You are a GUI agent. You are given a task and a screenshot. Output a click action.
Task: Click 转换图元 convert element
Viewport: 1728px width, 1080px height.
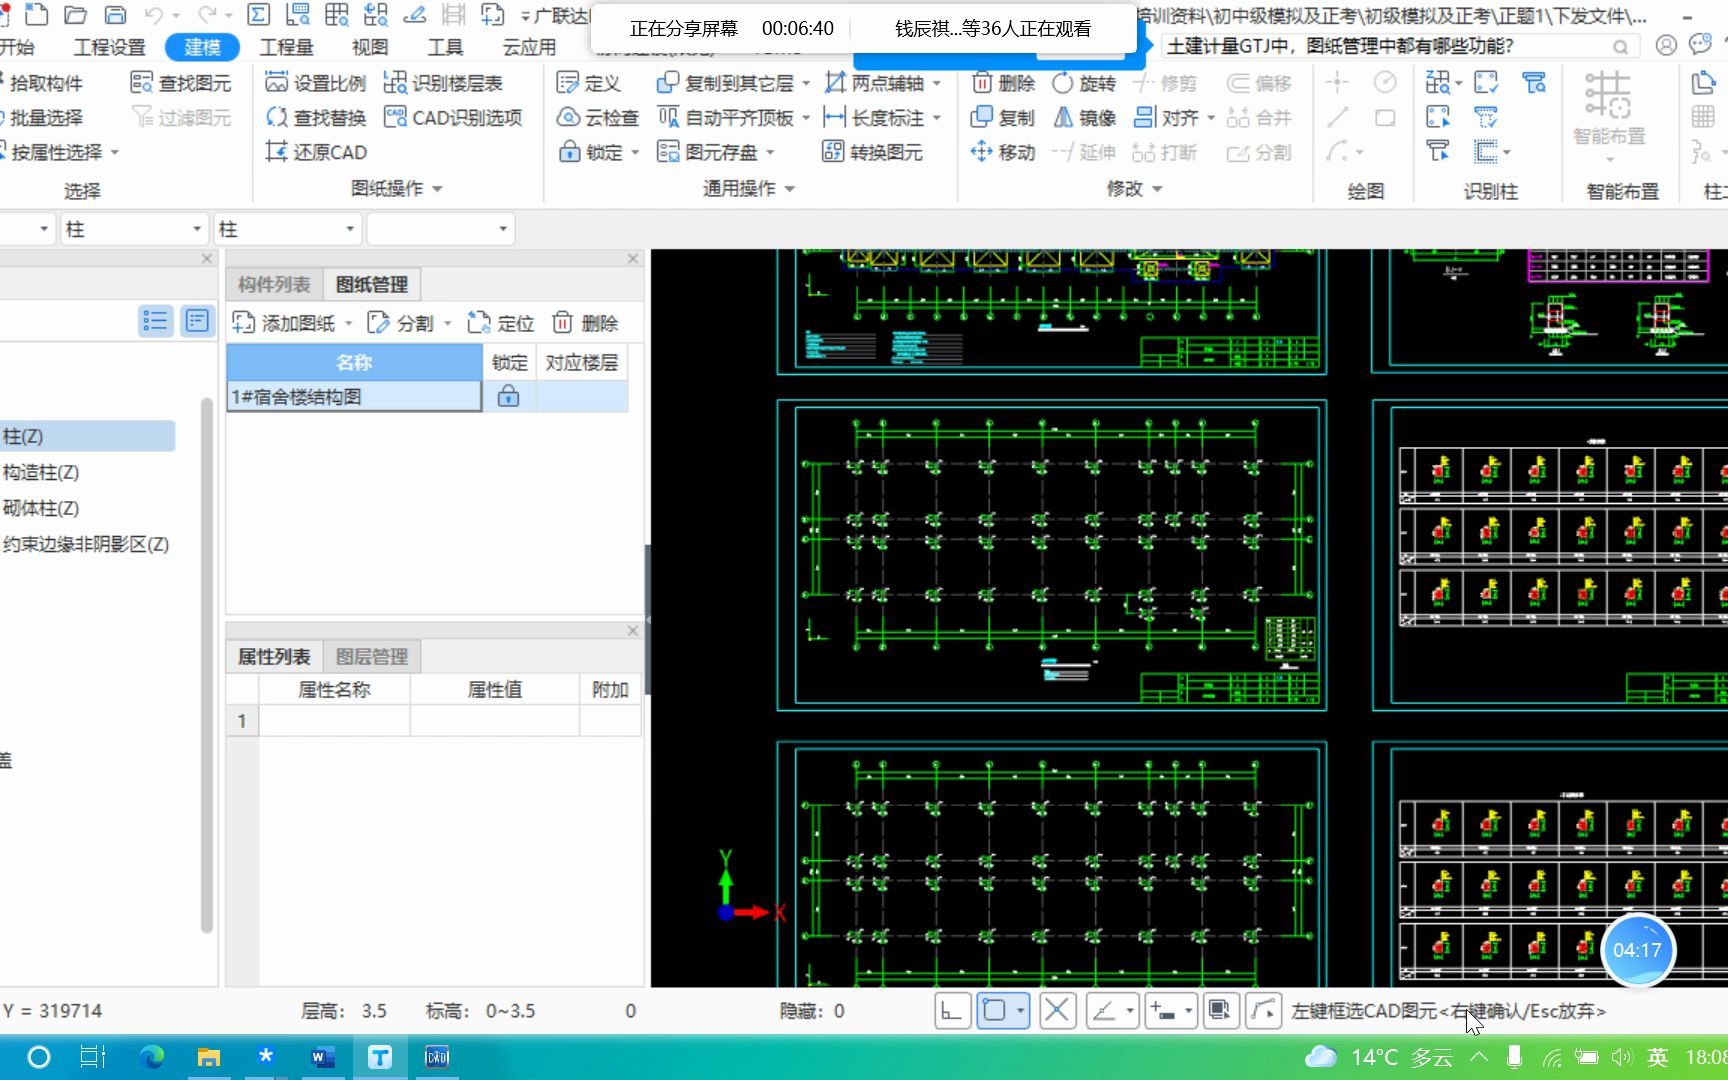[872, 152]
